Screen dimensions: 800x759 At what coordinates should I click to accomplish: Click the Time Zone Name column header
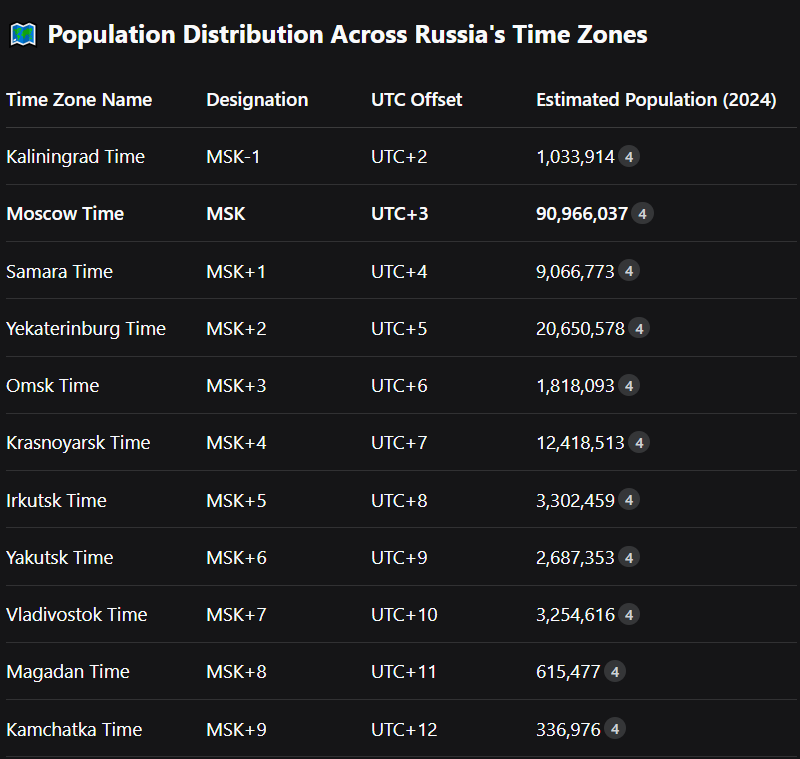pyautogui.click(x=79, y=100)
